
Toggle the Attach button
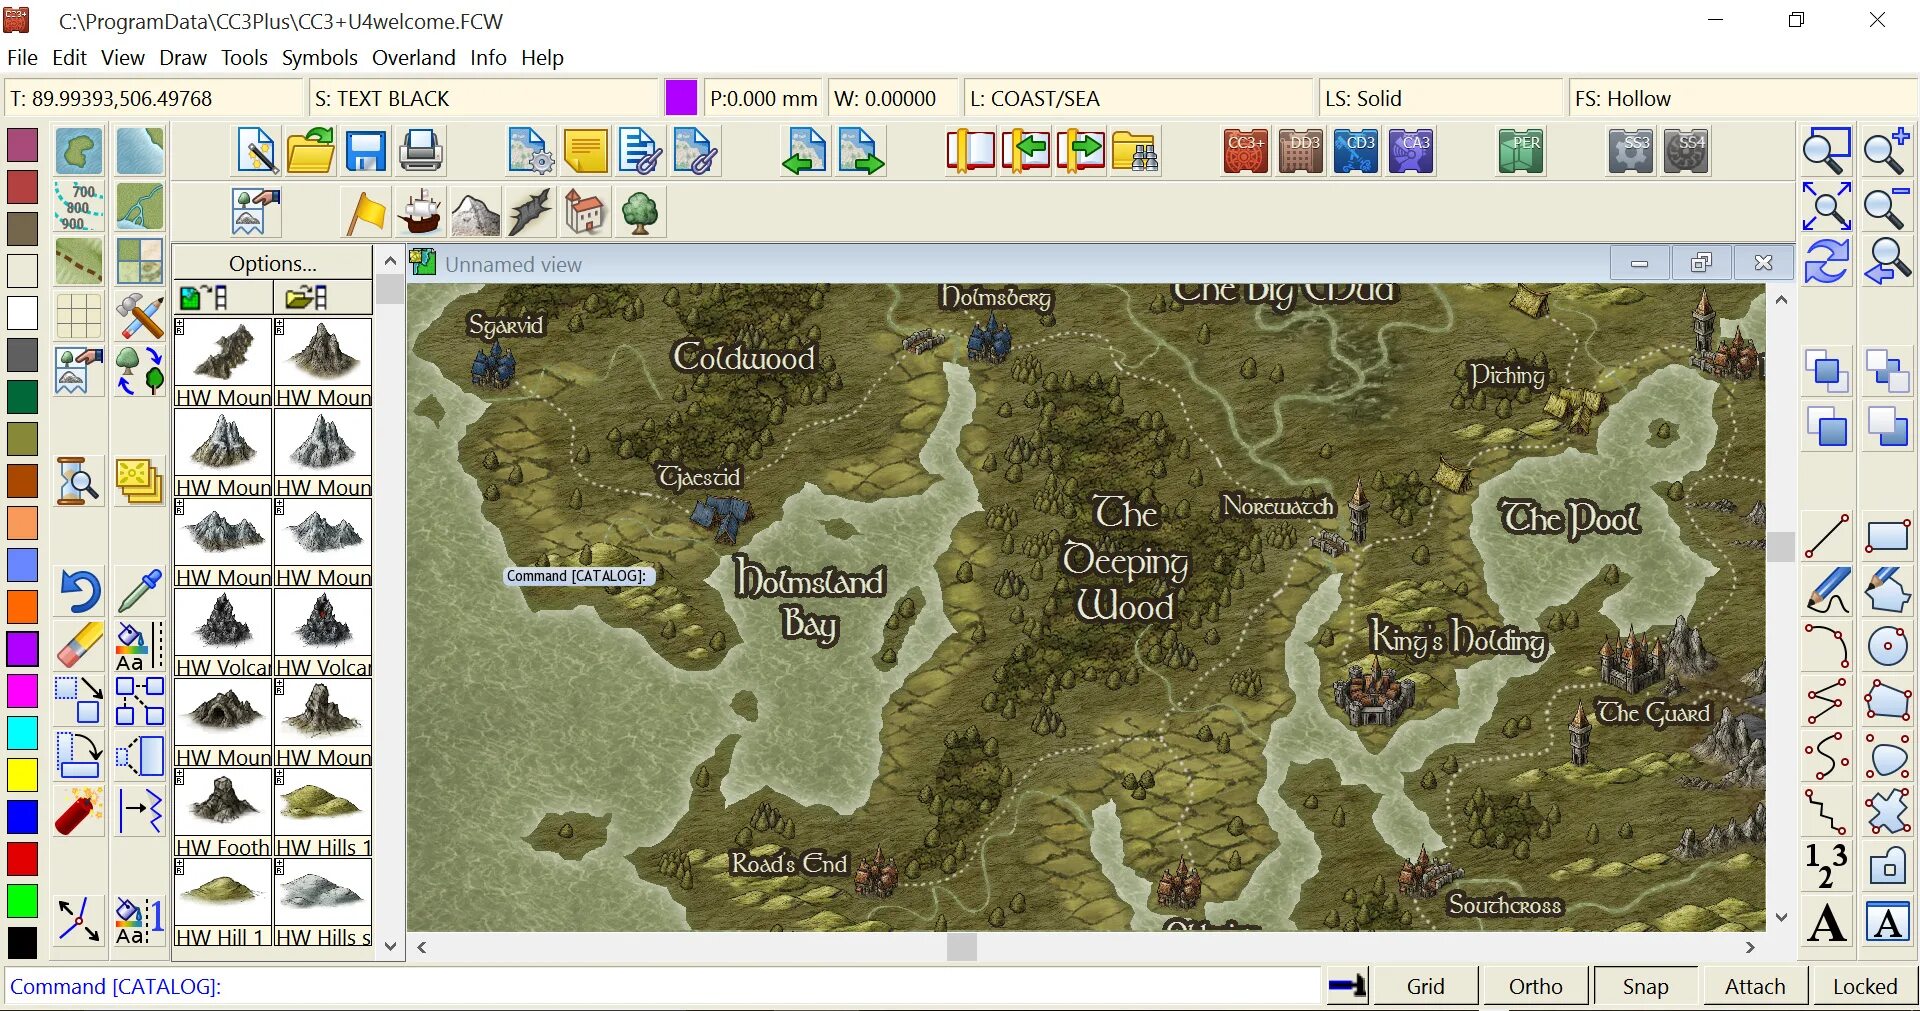pos(1755,987)
